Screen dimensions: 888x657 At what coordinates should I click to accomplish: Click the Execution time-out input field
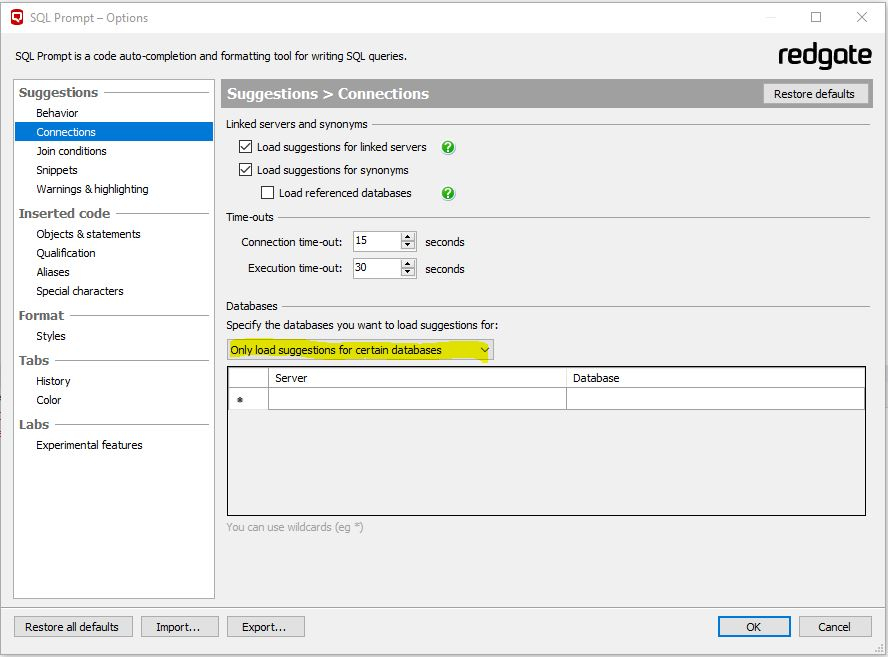point(377,268)
